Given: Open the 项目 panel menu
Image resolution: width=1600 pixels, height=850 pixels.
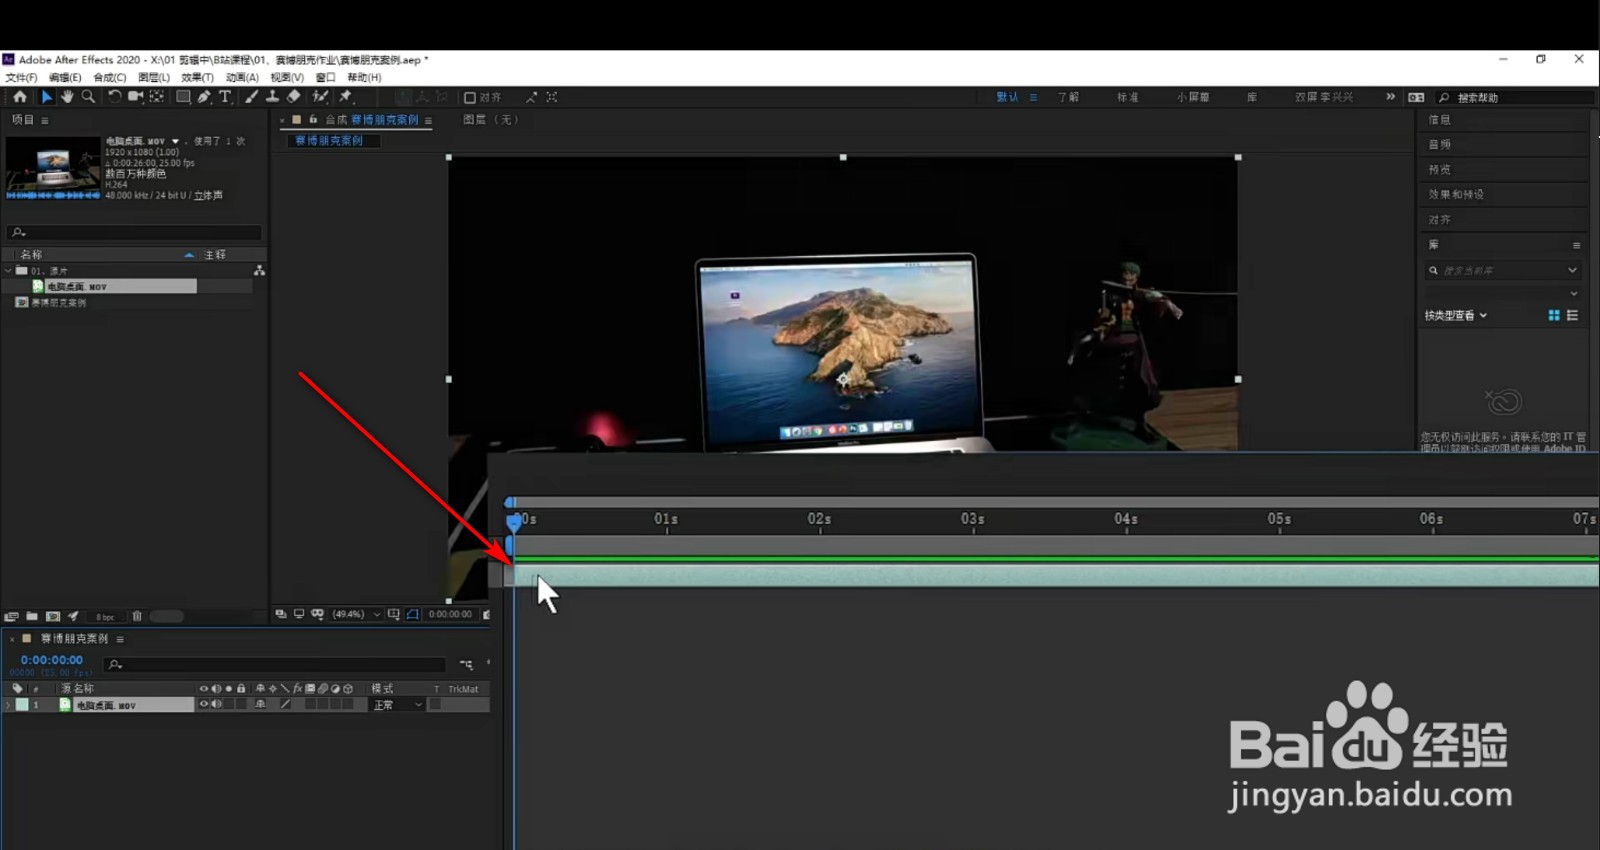Looking at the screenshot, I should click(45, 120).
